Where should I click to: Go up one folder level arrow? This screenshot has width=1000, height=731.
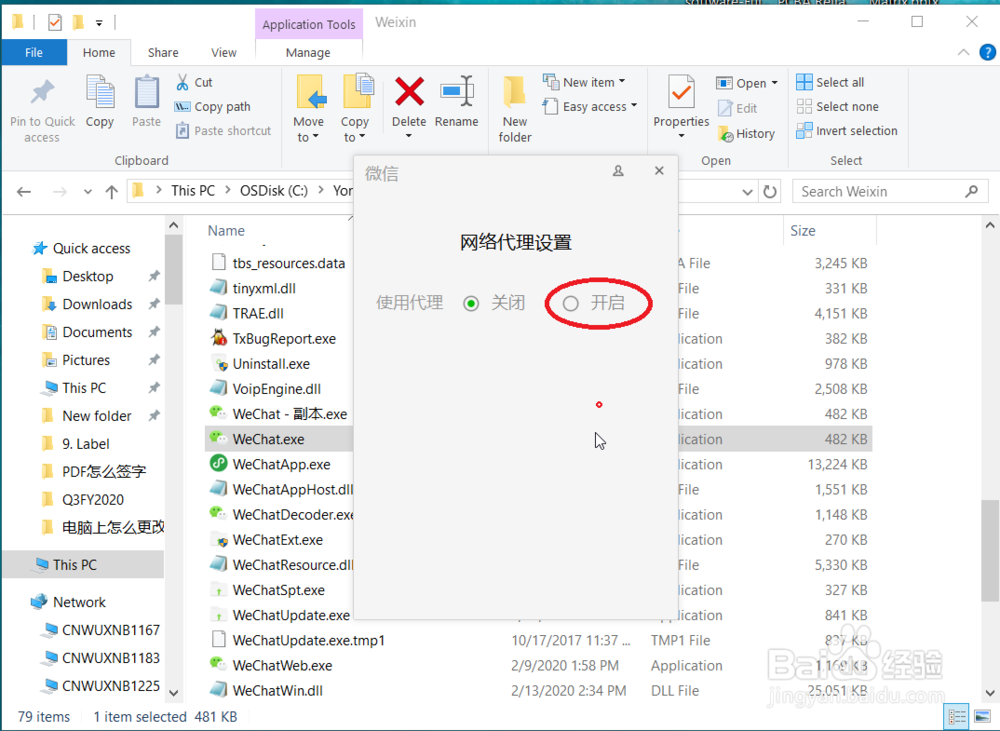click(x=112, y=191)
